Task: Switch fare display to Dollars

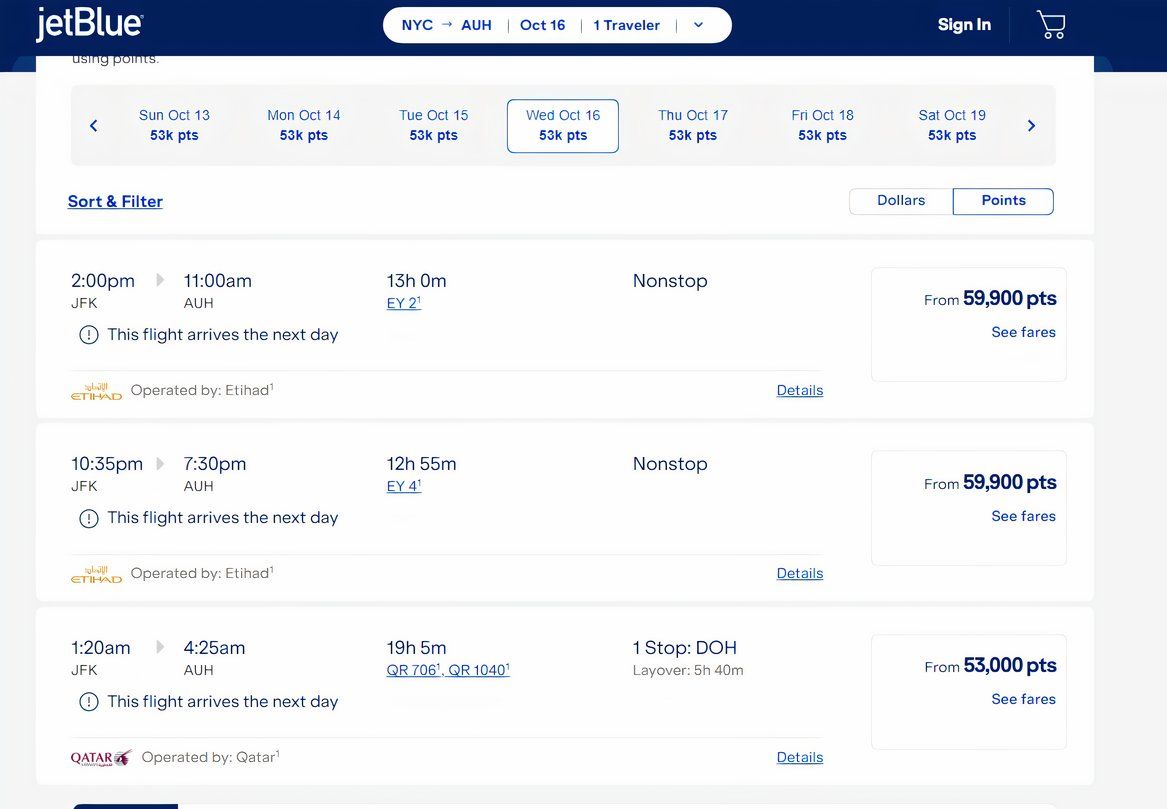Action: (x=899, y=201)
